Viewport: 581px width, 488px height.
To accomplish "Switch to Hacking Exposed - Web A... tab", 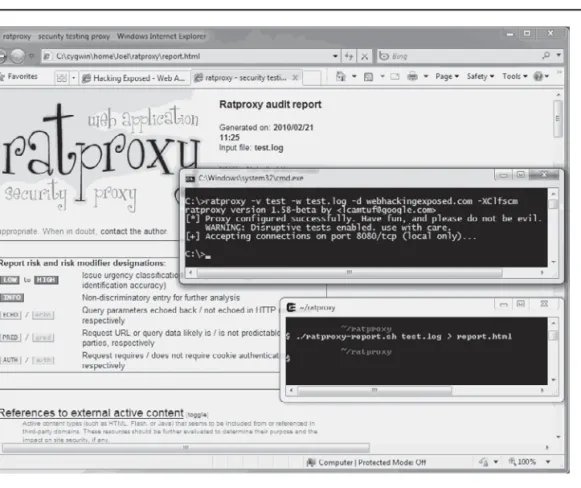I will click(134, 78).
